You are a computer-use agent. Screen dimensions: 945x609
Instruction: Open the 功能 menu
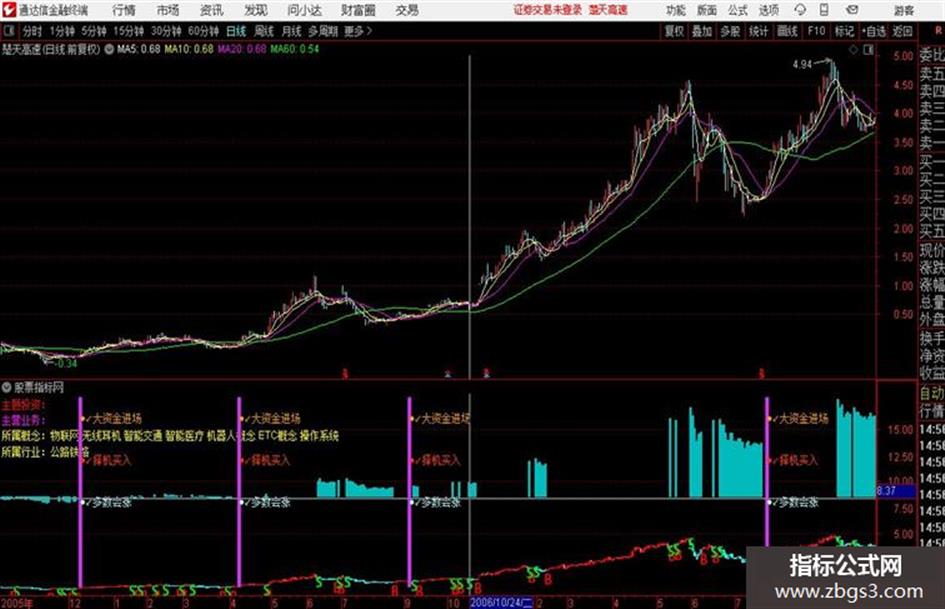pos(676,10)
